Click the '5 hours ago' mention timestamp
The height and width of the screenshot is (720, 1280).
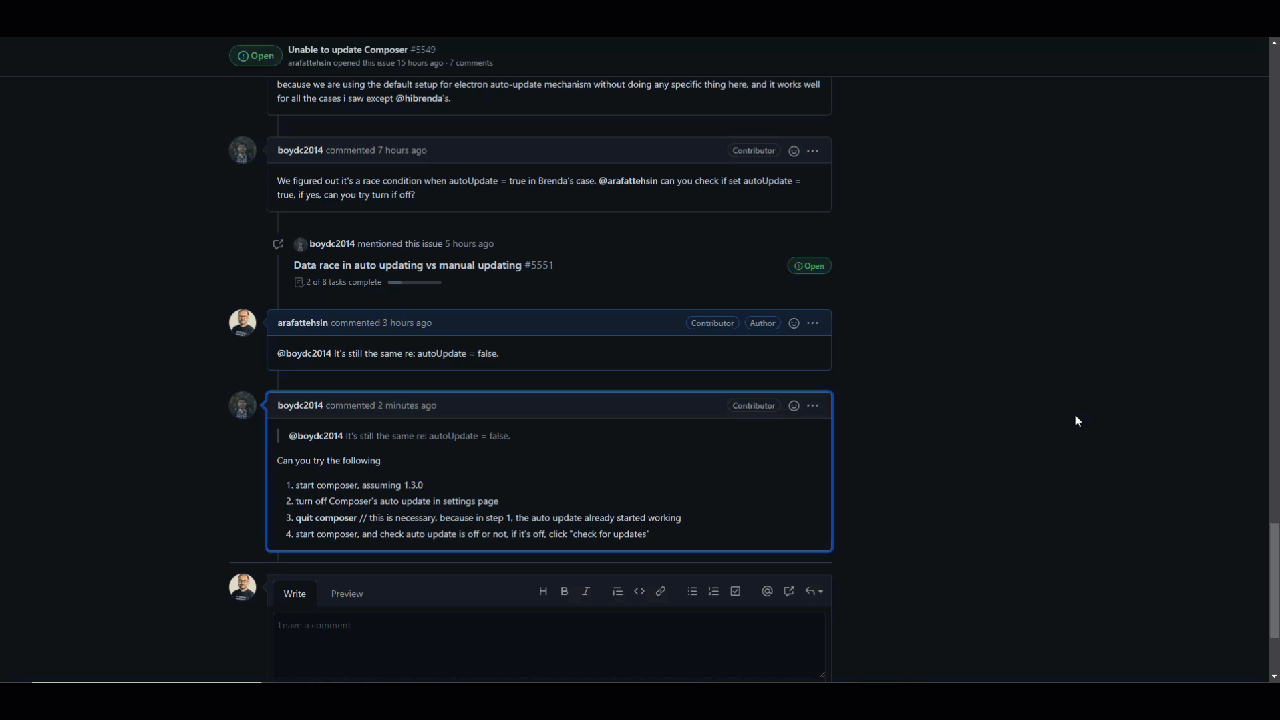click(469, 244)
